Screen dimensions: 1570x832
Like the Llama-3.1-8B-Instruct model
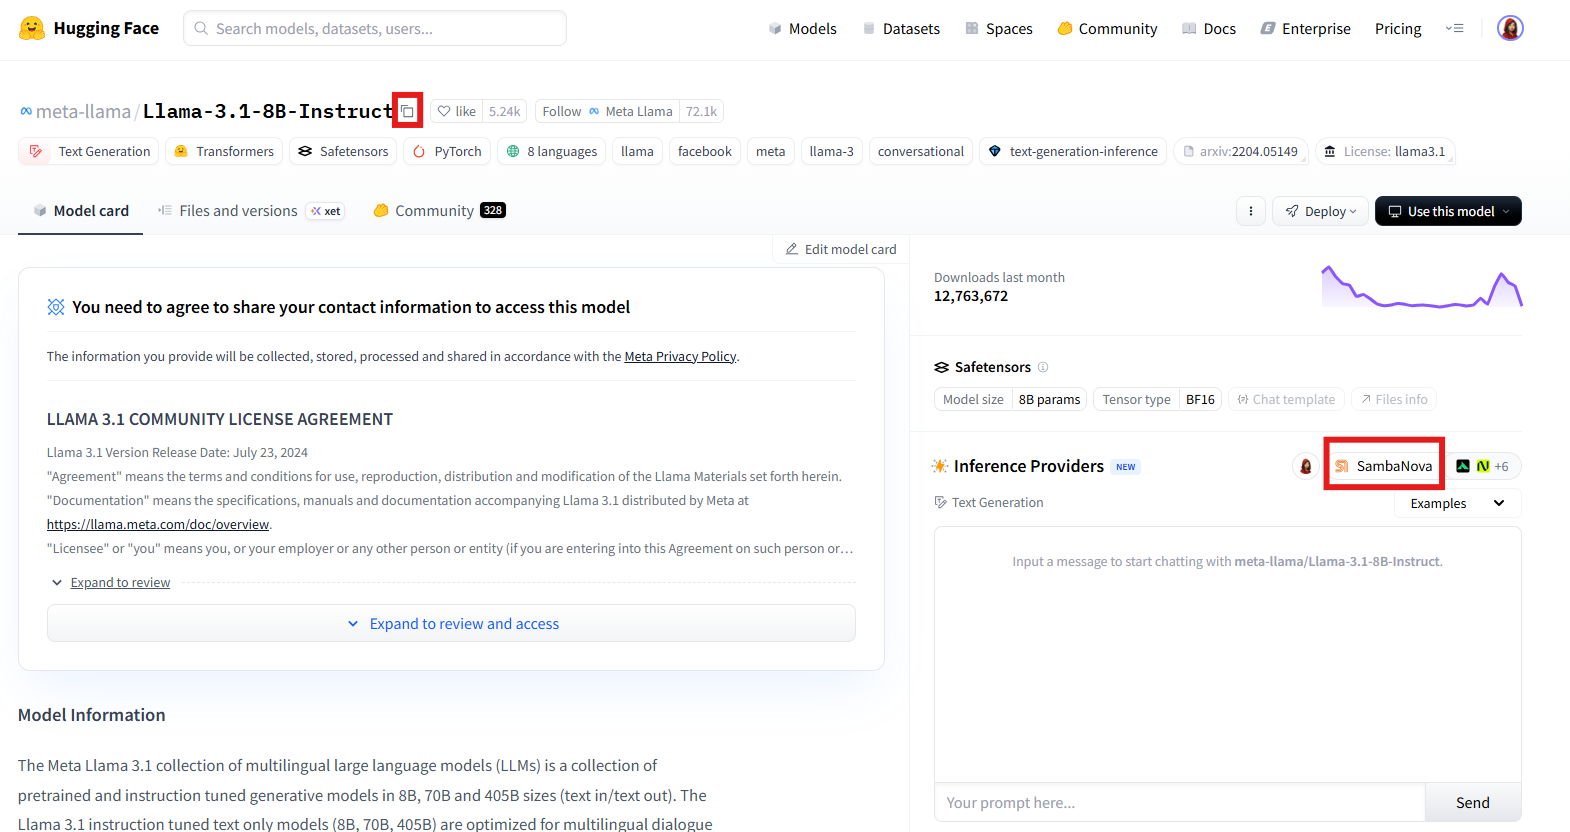point(457,111)
